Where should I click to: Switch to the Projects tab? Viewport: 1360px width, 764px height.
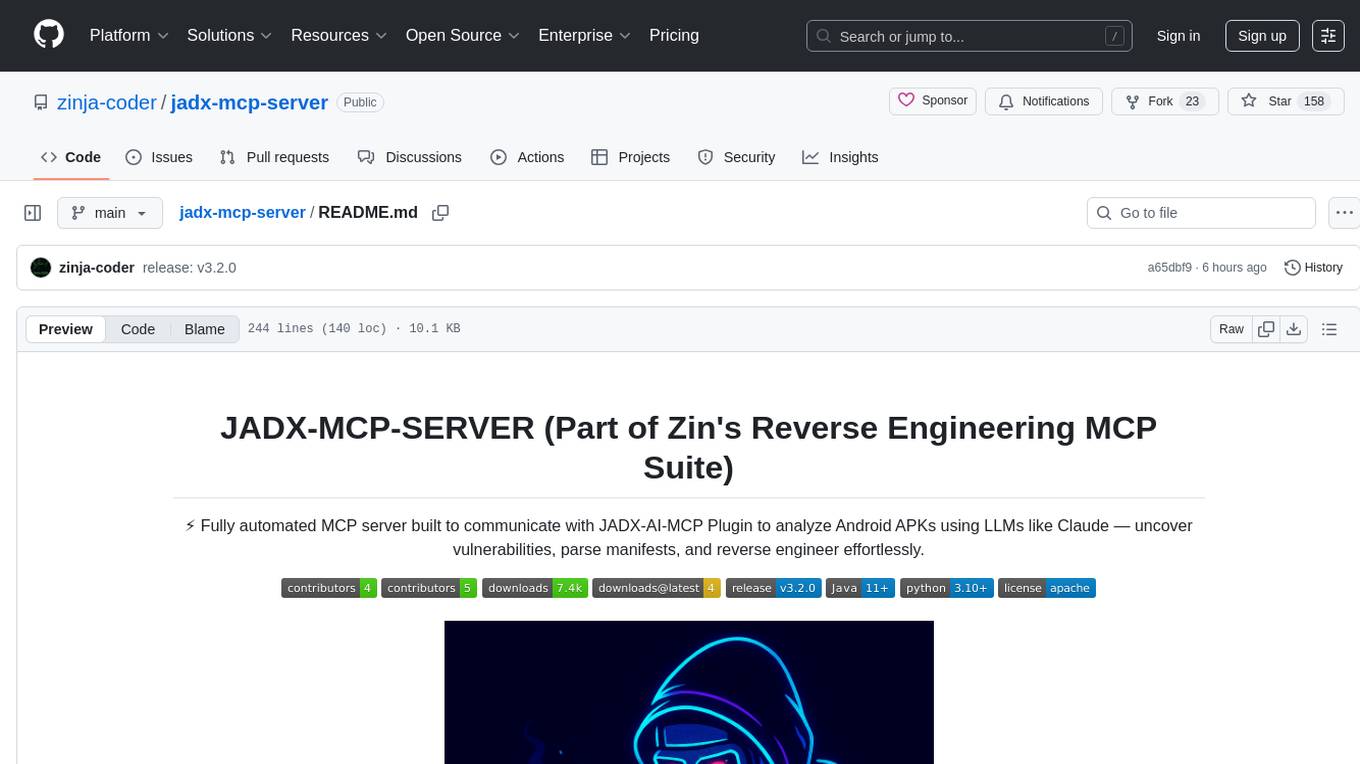[630, 157]
